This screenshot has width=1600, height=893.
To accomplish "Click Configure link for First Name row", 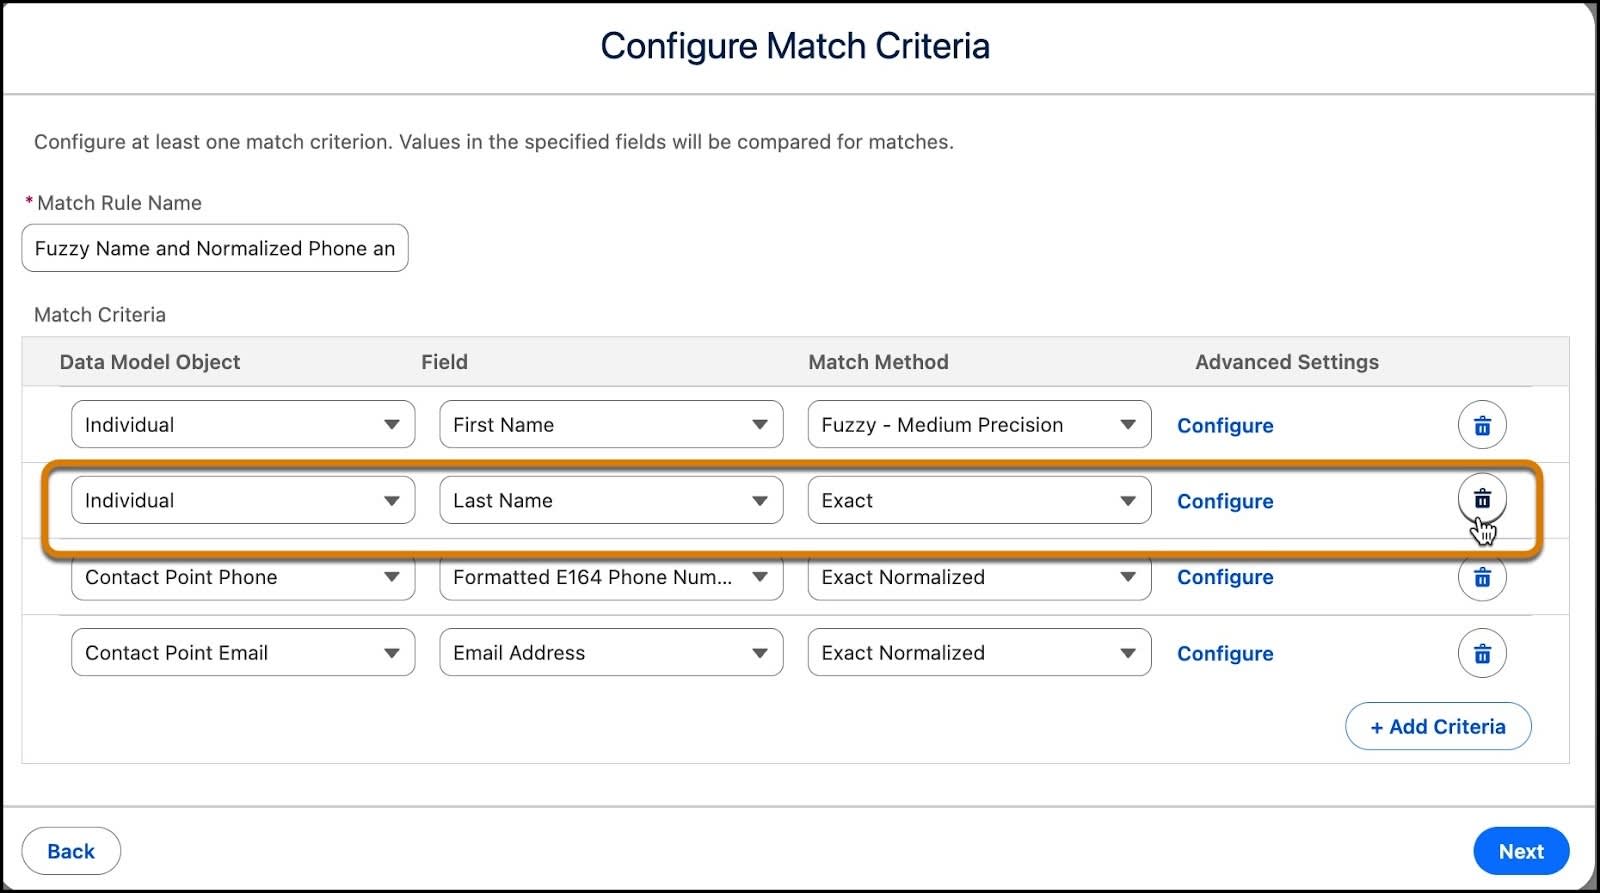I will [1225, 426].
